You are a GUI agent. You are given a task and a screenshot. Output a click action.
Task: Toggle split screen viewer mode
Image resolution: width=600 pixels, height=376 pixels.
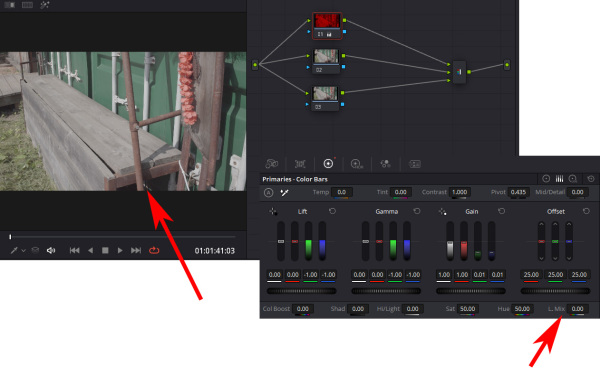27,5
